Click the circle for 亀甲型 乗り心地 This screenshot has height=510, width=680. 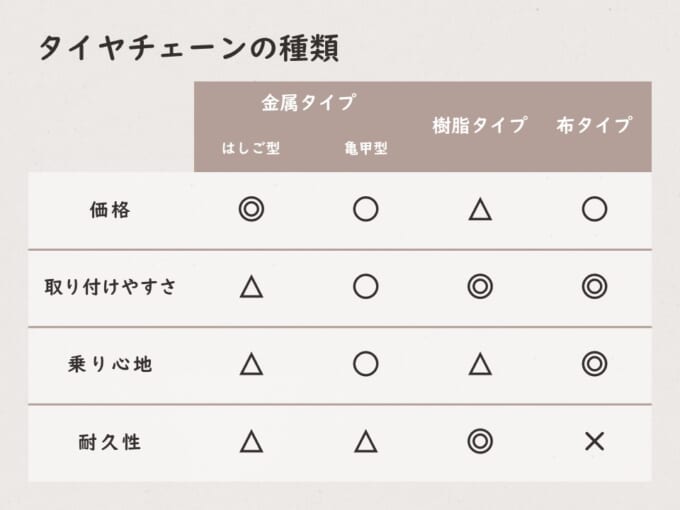click(366, 364)
